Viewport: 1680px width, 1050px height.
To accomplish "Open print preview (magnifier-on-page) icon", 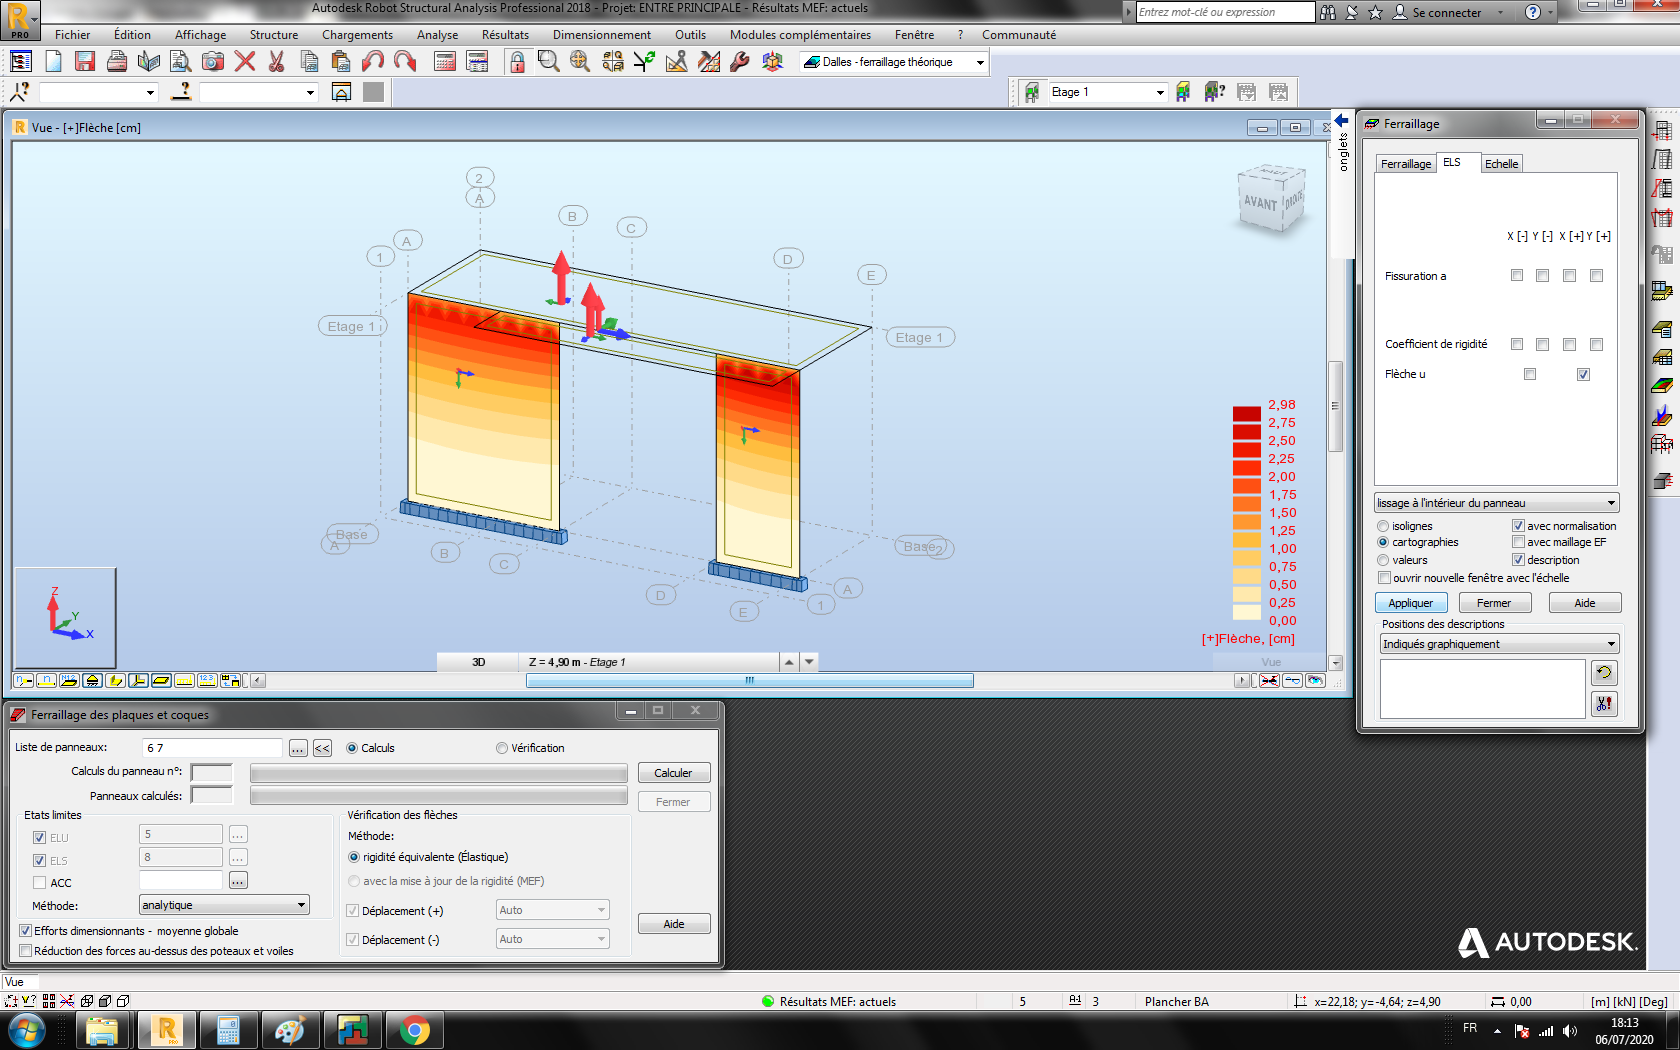I will click(x=181, y=62).
